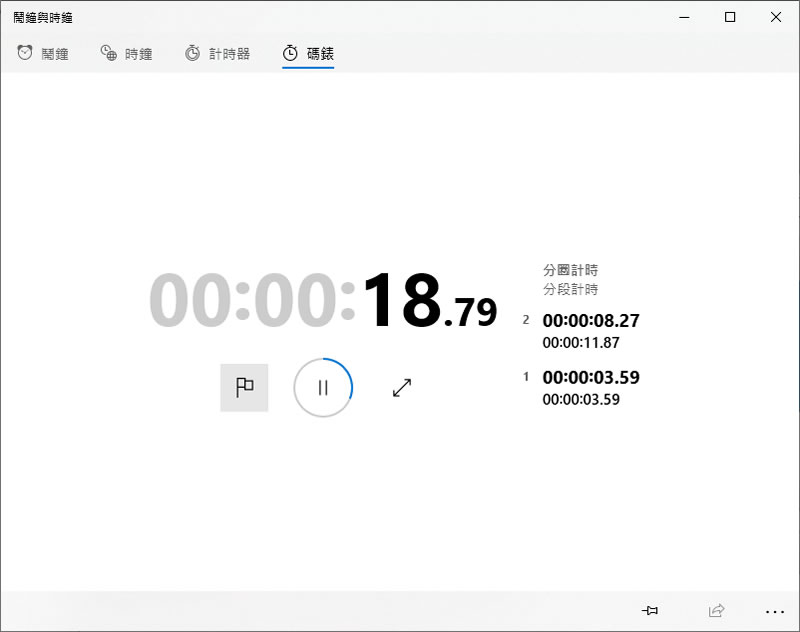Click the share icon in the bottom bar

tap(716, 610)
